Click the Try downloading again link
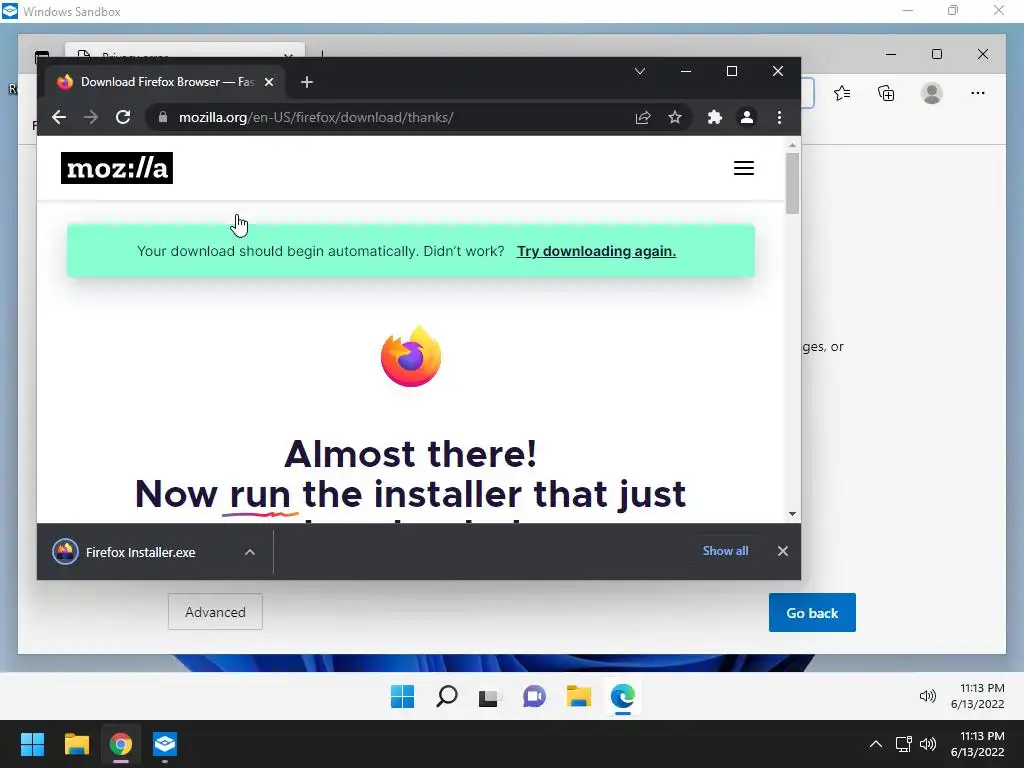 click(596, 251)
